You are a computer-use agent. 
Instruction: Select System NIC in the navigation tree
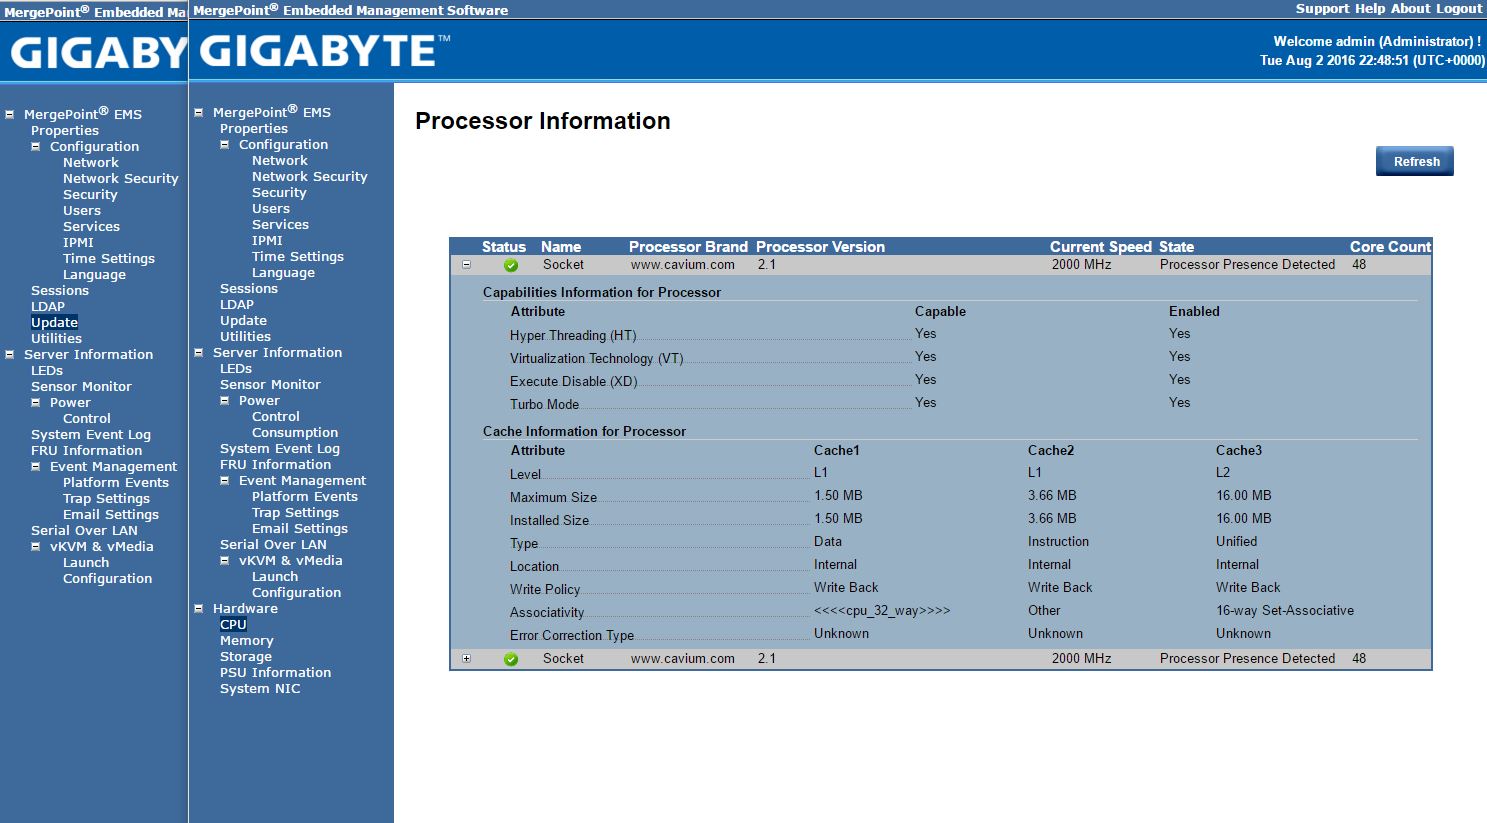click(x=259, y=688)
